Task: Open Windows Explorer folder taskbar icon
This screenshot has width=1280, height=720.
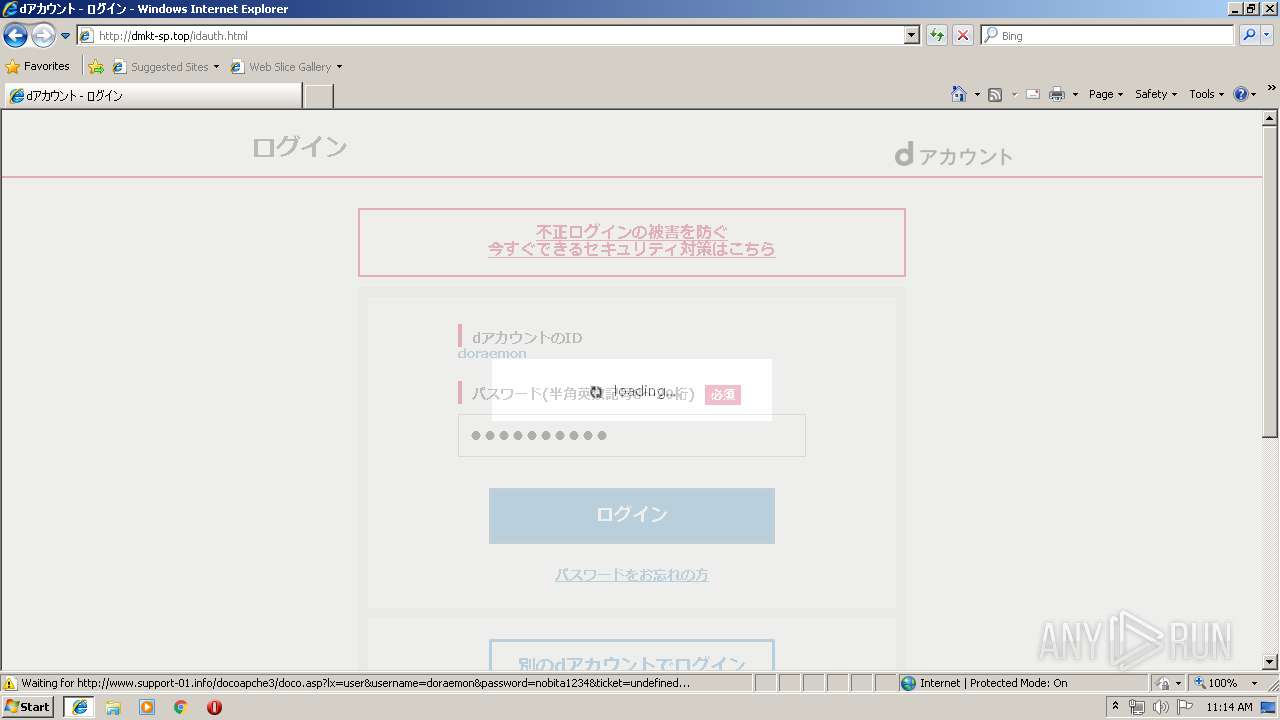Action: tap(113, 707)
